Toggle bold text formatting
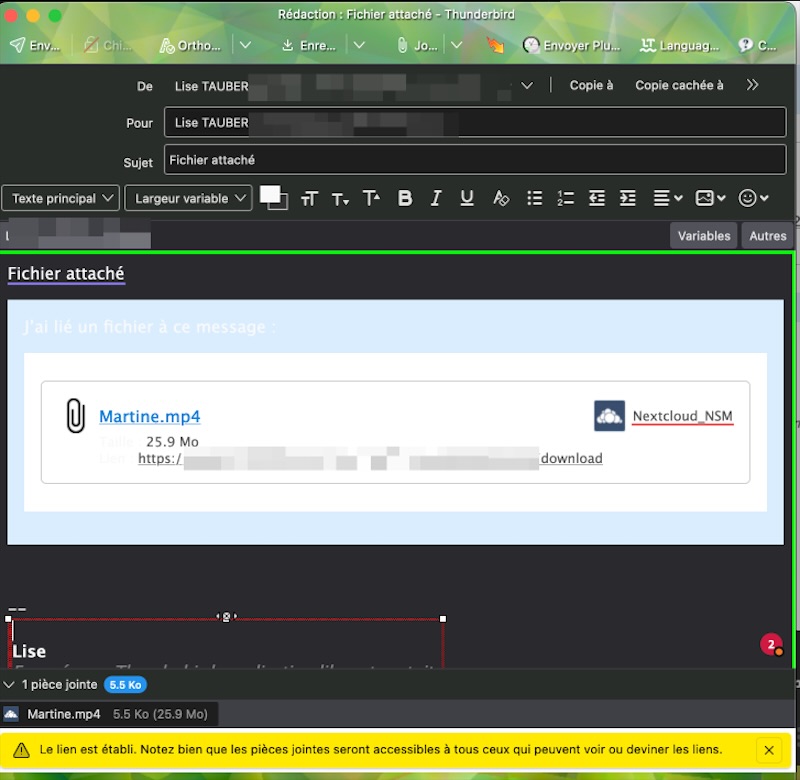 coord(405,198)
